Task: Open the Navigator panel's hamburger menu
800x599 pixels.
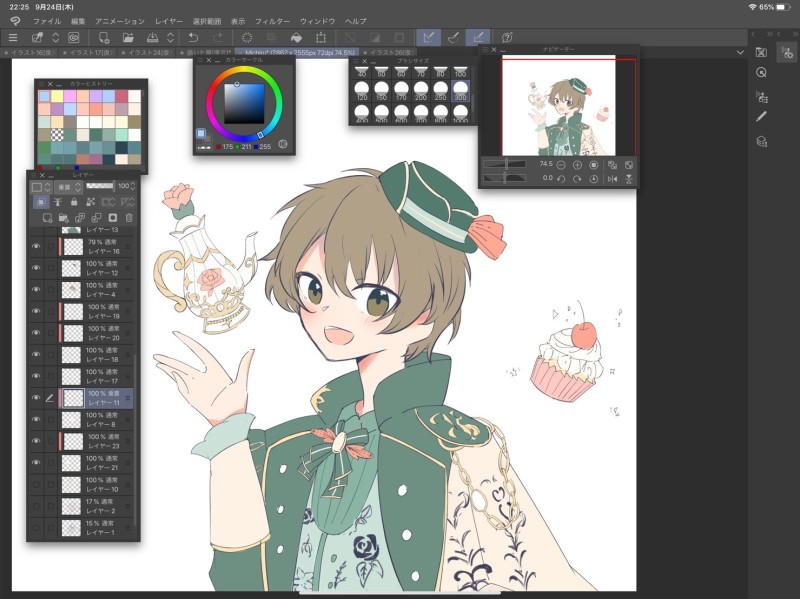Action: click(x=483, y=49)
